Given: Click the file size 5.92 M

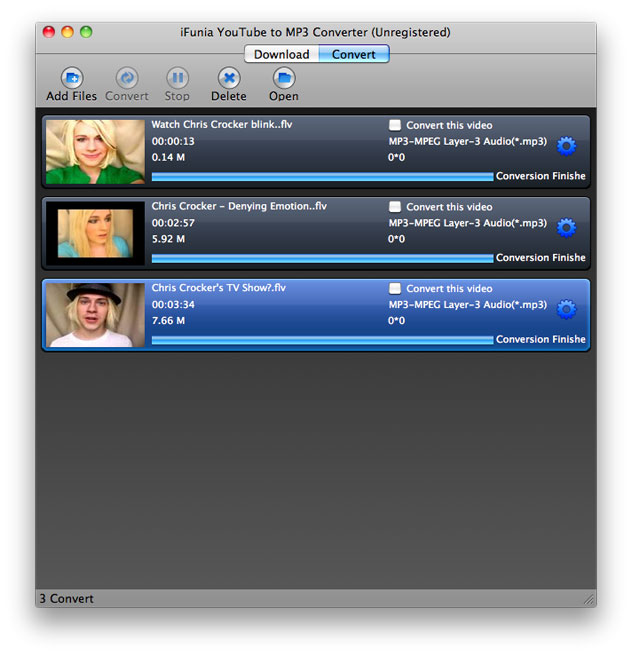Looking at the screenshot, I should coord(168,239).
